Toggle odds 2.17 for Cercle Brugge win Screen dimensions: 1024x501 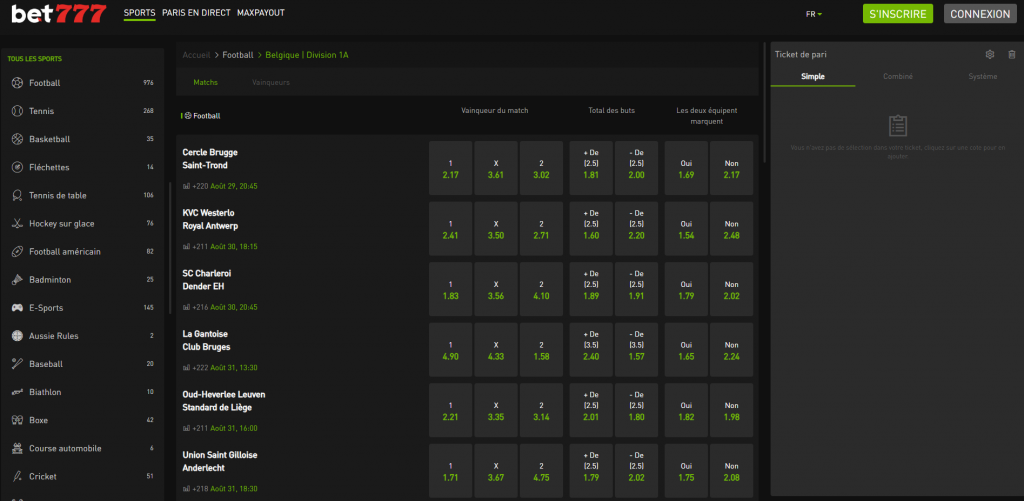[450, 168]
